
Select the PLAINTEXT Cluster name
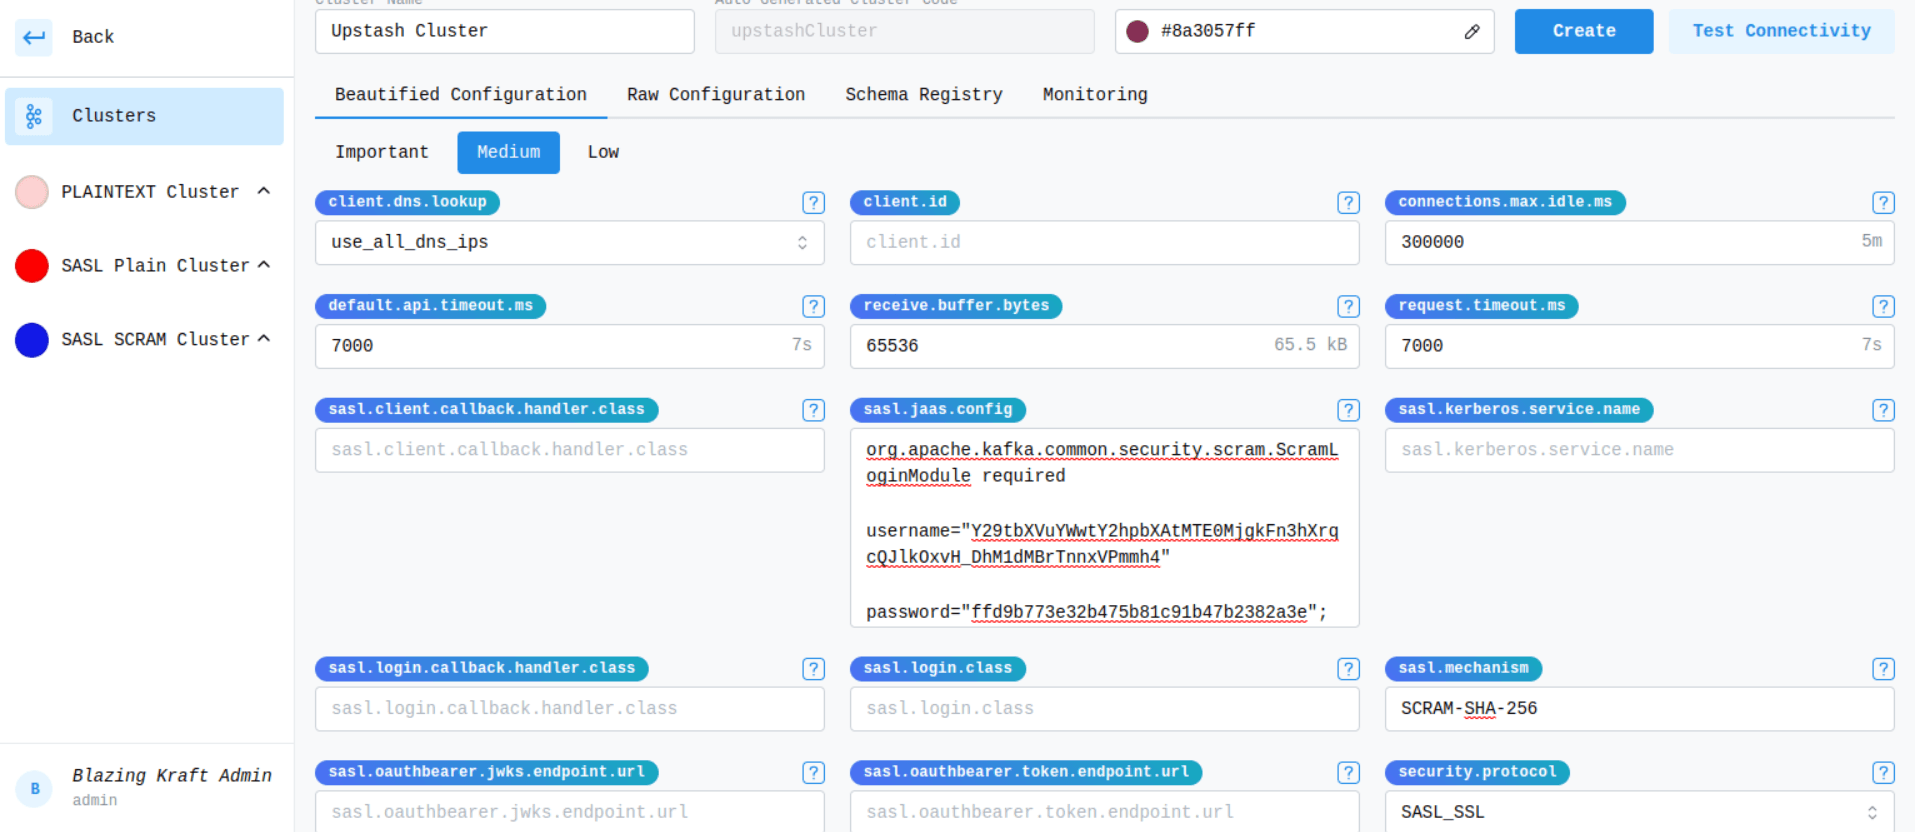(150, 191)
